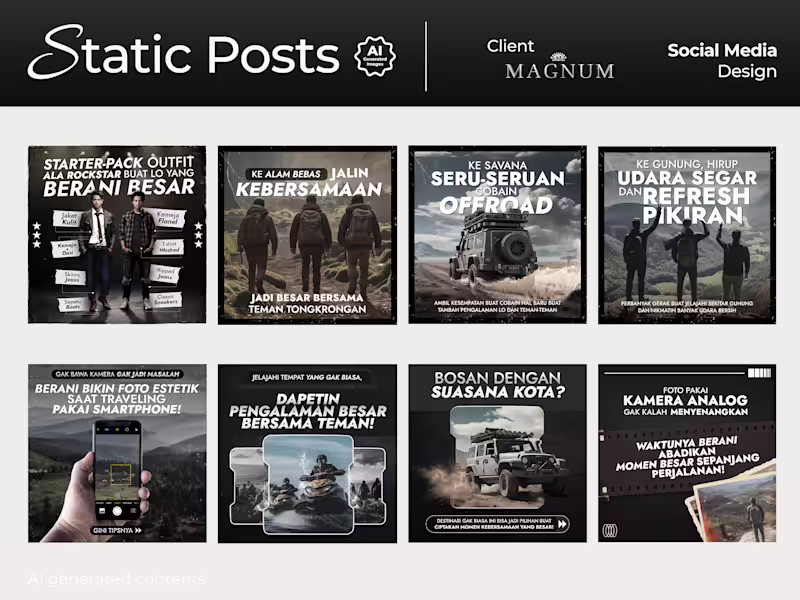Click the battery bars icon on Kamera Analog post

point(759,373)
